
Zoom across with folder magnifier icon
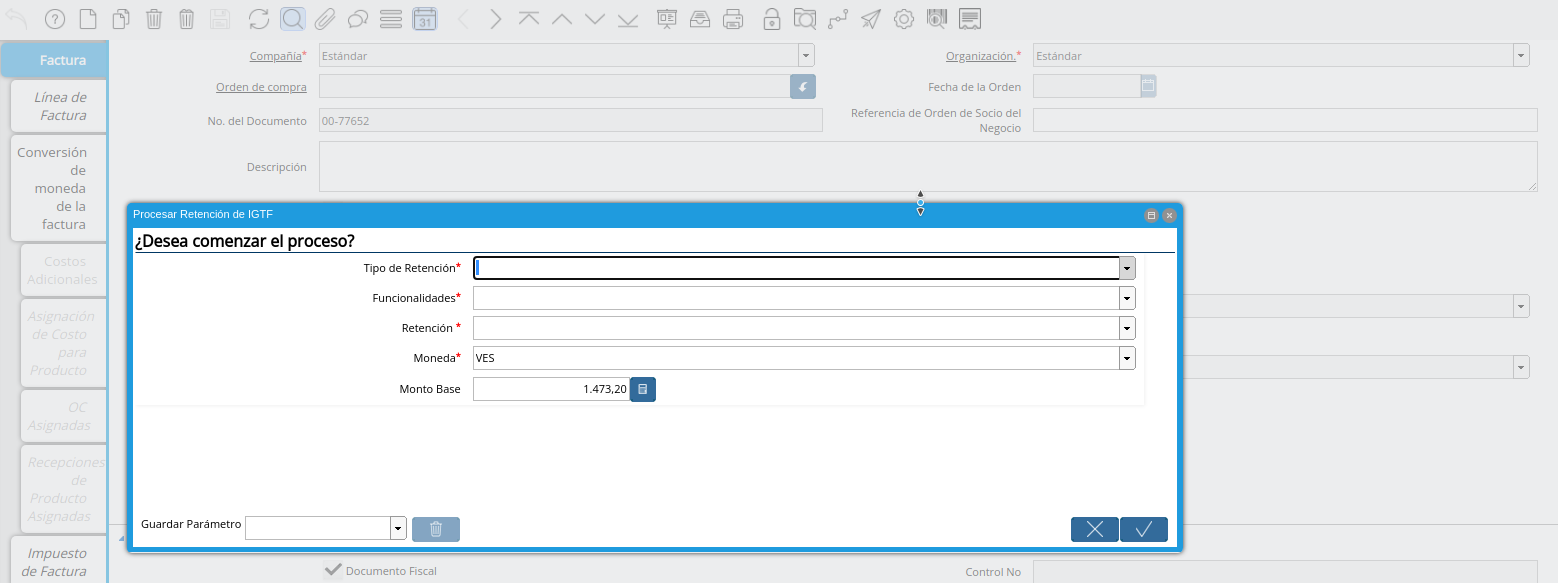click(x=804, y=18)
